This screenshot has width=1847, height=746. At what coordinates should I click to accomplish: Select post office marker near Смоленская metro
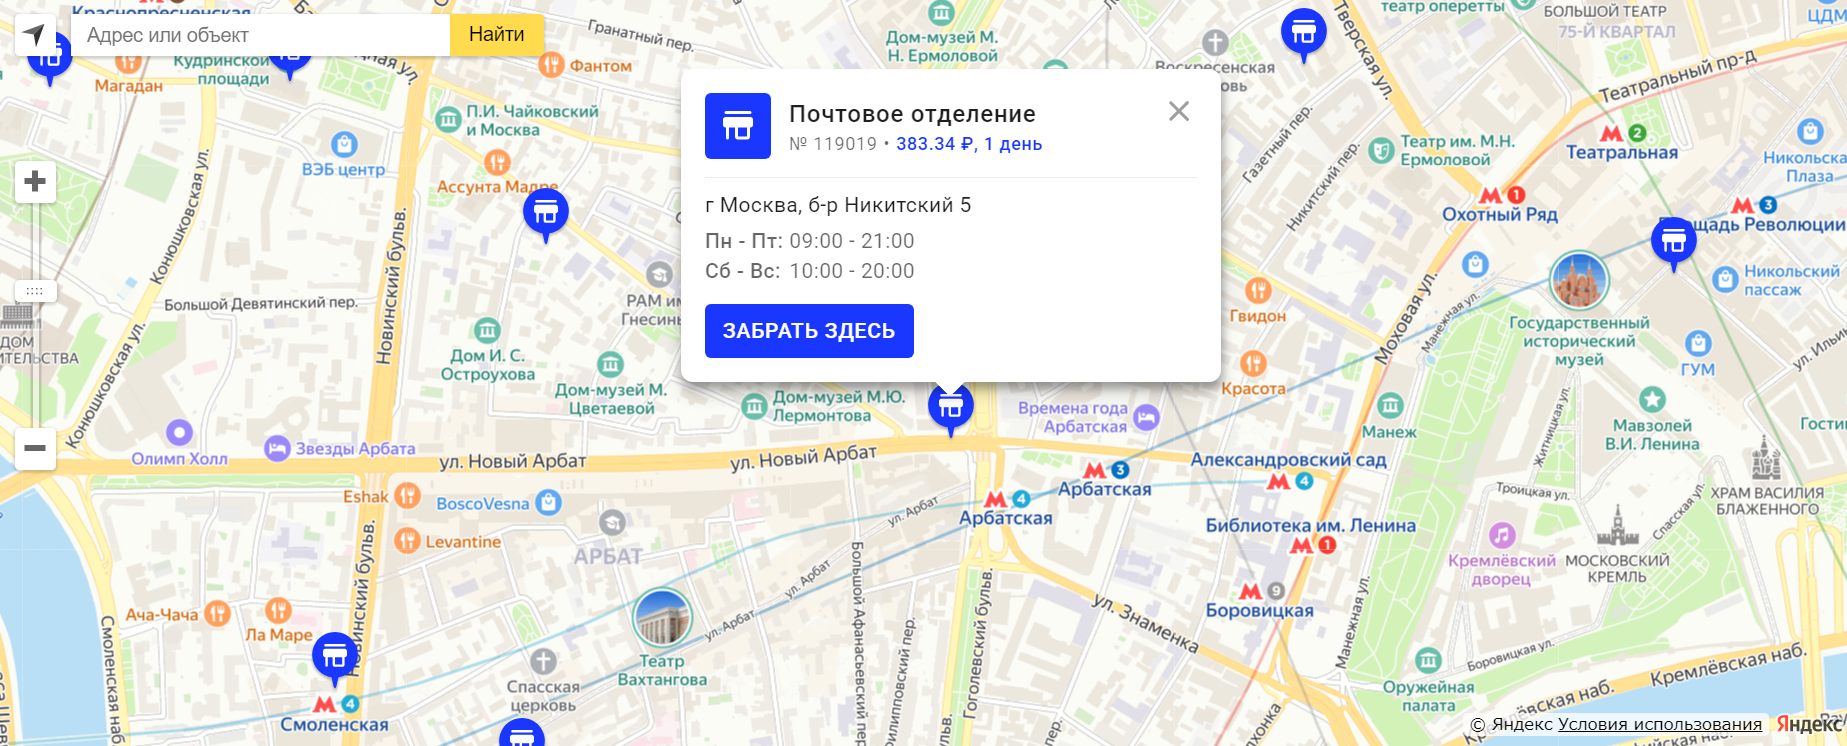[335, 657]
